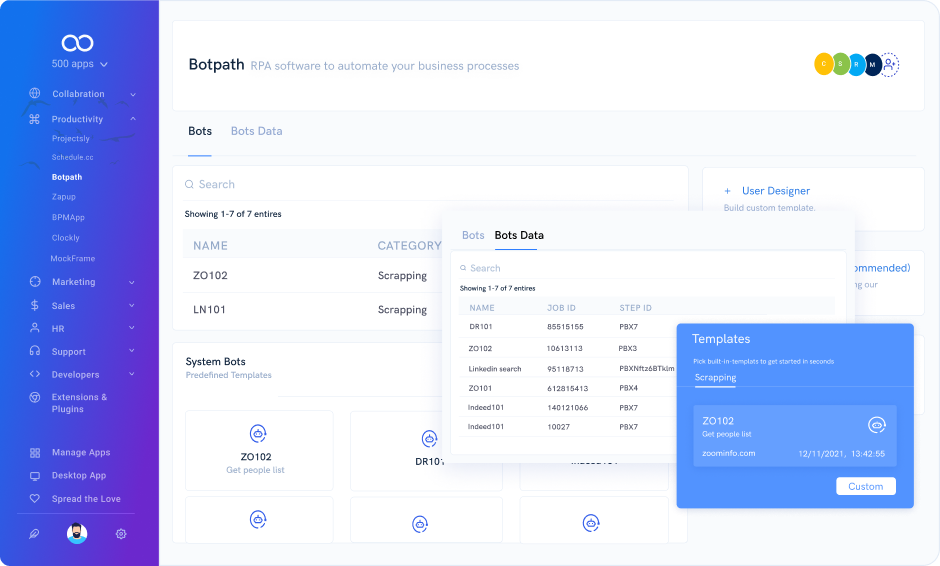Click the yellow C member avatar

823,65
